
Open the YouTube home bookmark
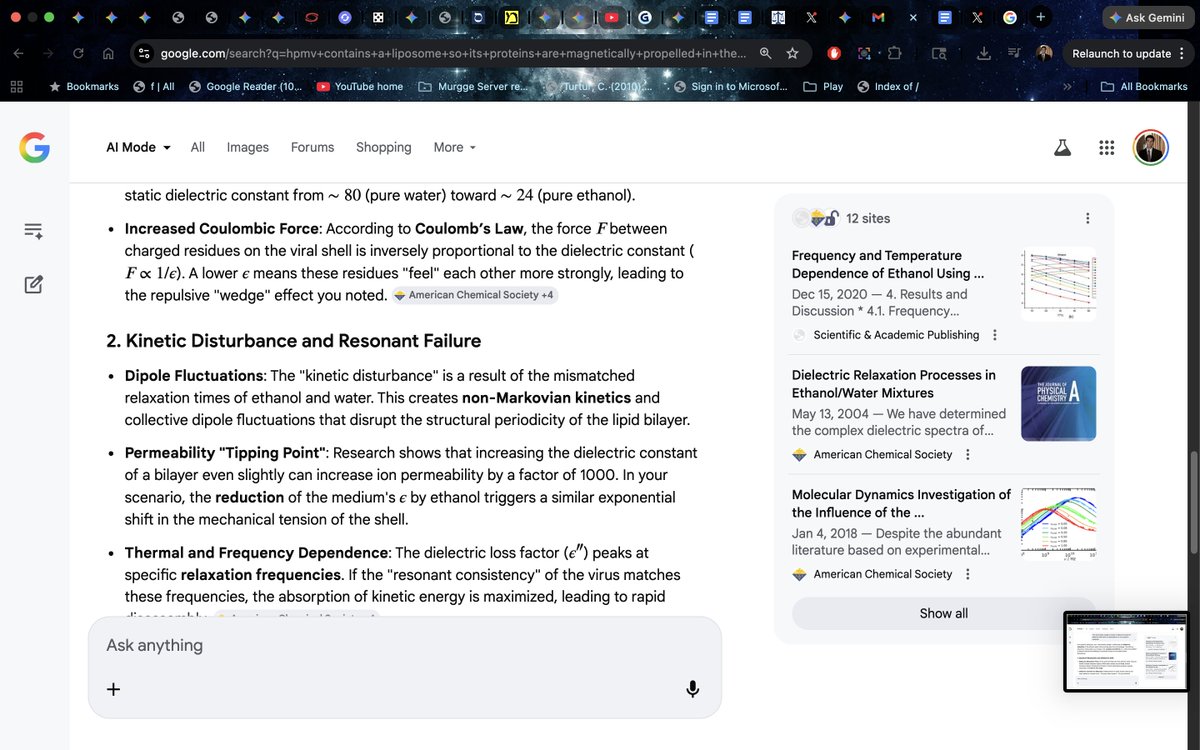(359, 87)
